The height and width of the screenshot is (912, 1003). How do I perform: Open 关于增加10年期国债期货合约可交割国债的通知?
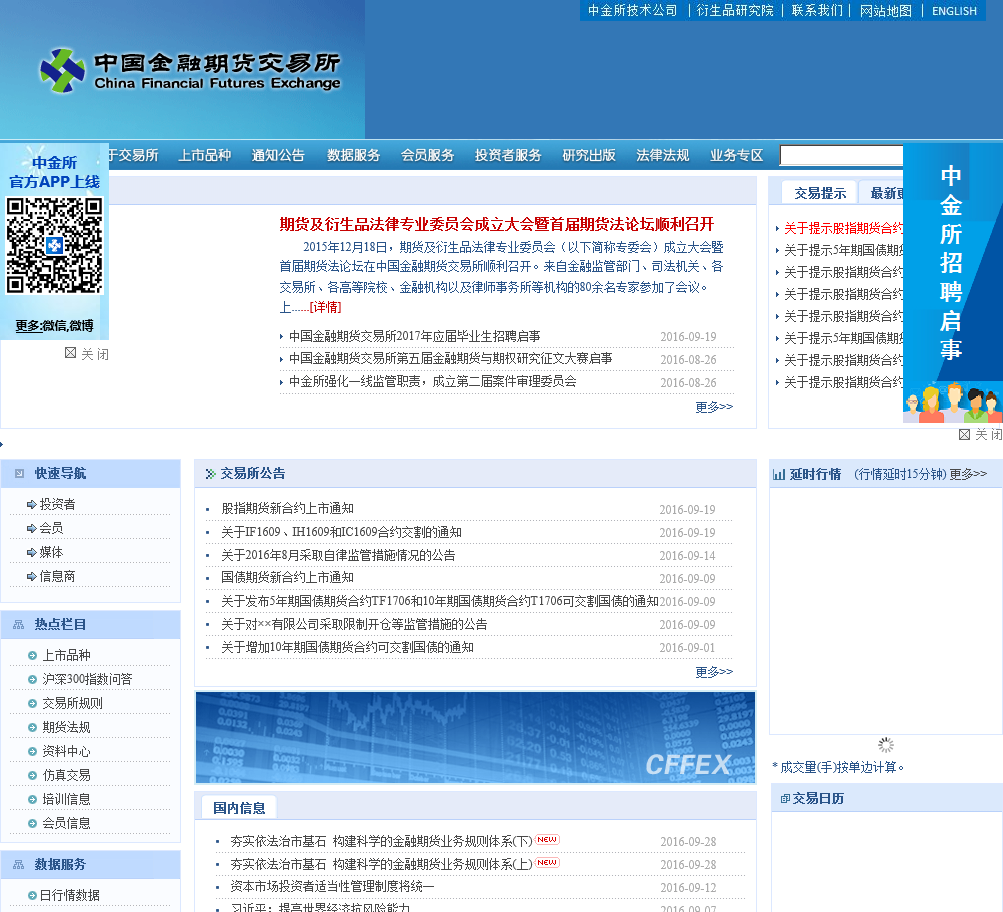click(x=347, y=647)
